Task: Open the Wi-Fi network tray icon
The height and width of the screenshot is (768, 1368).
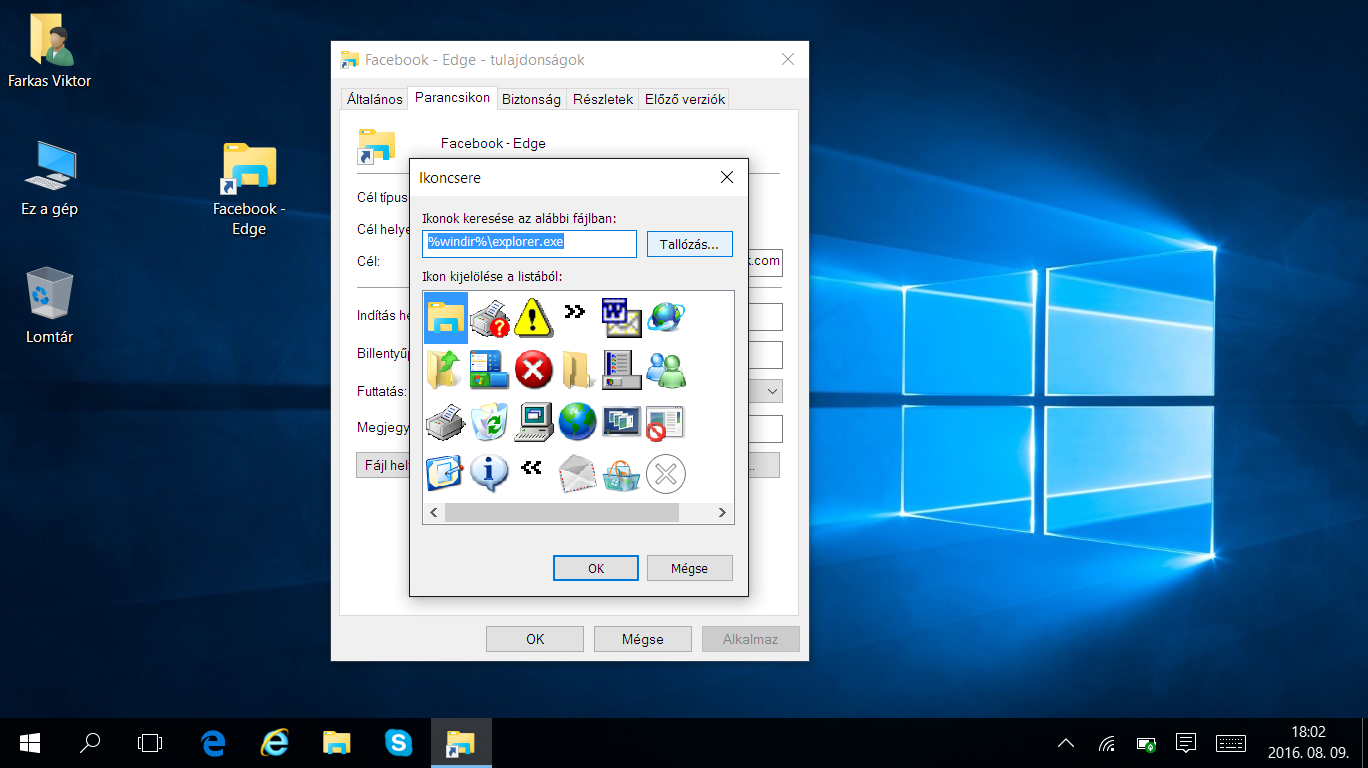Action: [1107, 743]
